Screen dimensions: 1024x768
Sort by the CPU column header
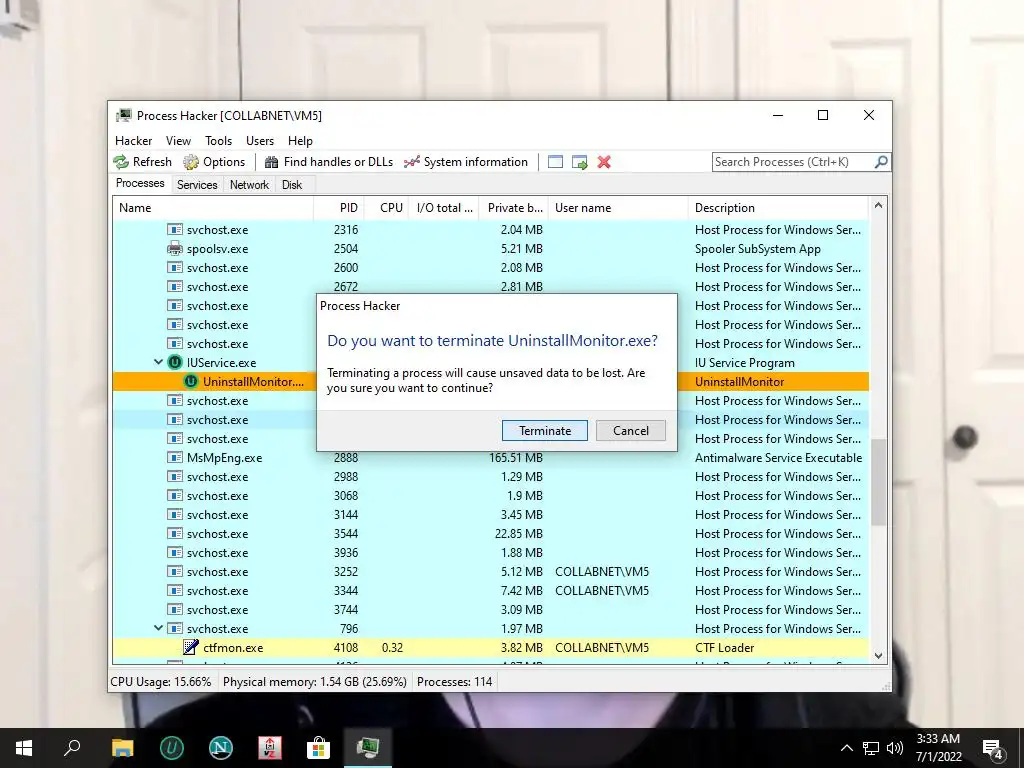pos(387,208)
